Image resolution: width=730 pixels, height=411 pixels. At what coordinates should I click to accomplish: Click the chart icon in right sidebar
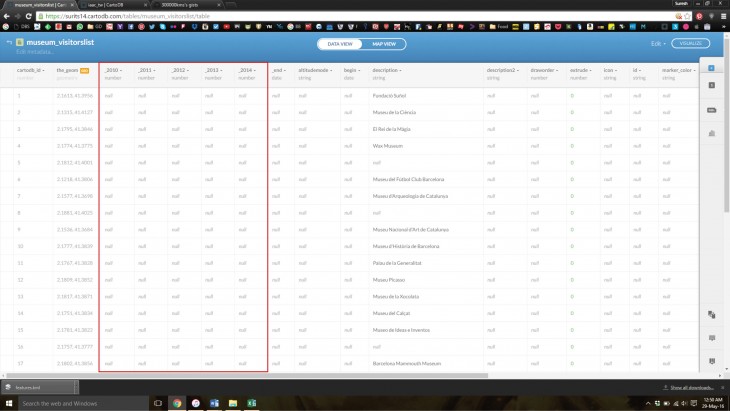point(711,131)
